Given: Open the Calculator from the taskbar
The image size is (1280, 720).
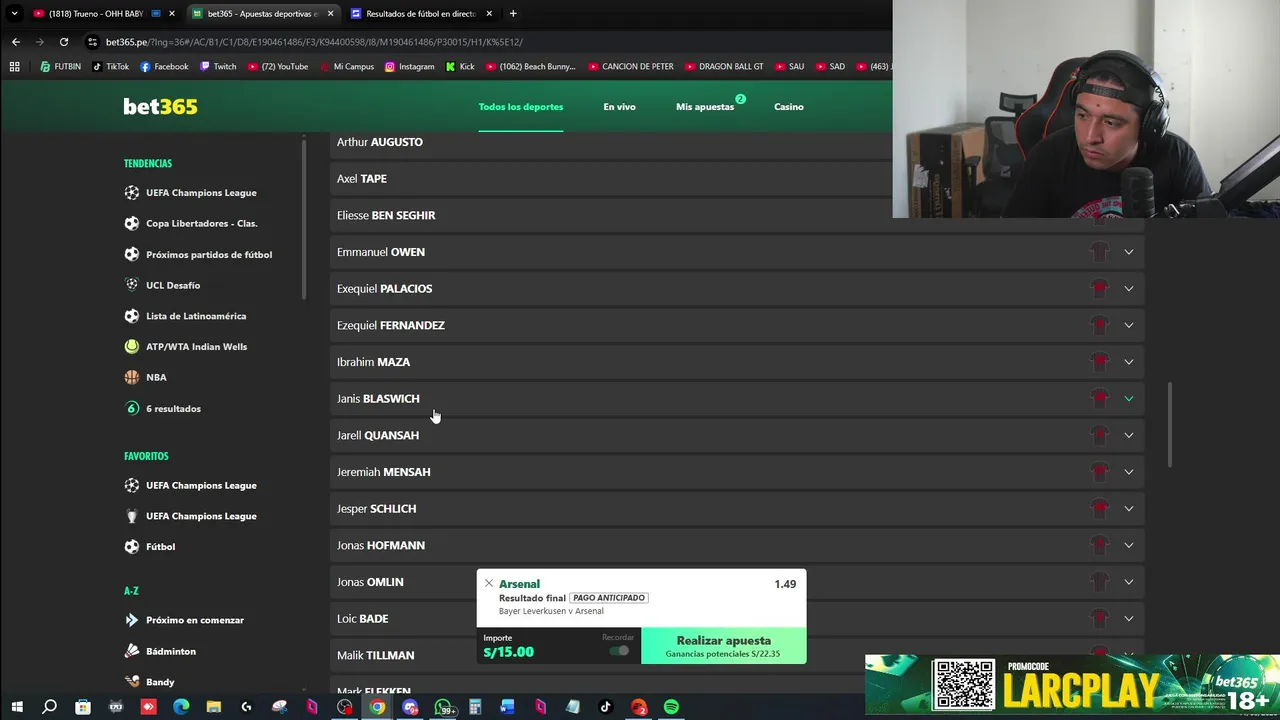Looking at the screenshot, I should coord(475,707).
